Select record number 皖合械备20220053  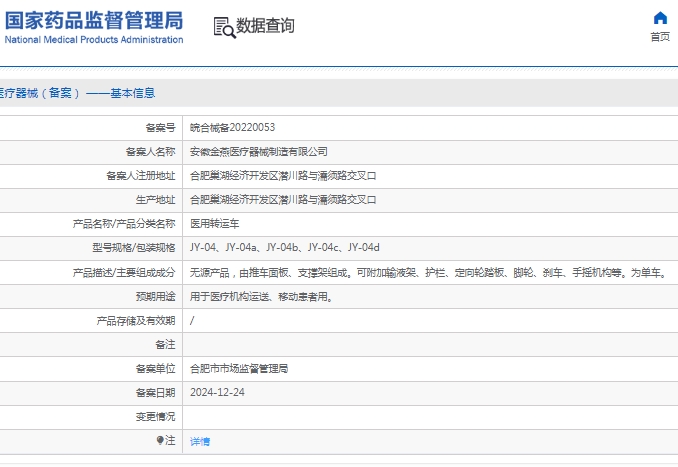click(x=232, y=128)
